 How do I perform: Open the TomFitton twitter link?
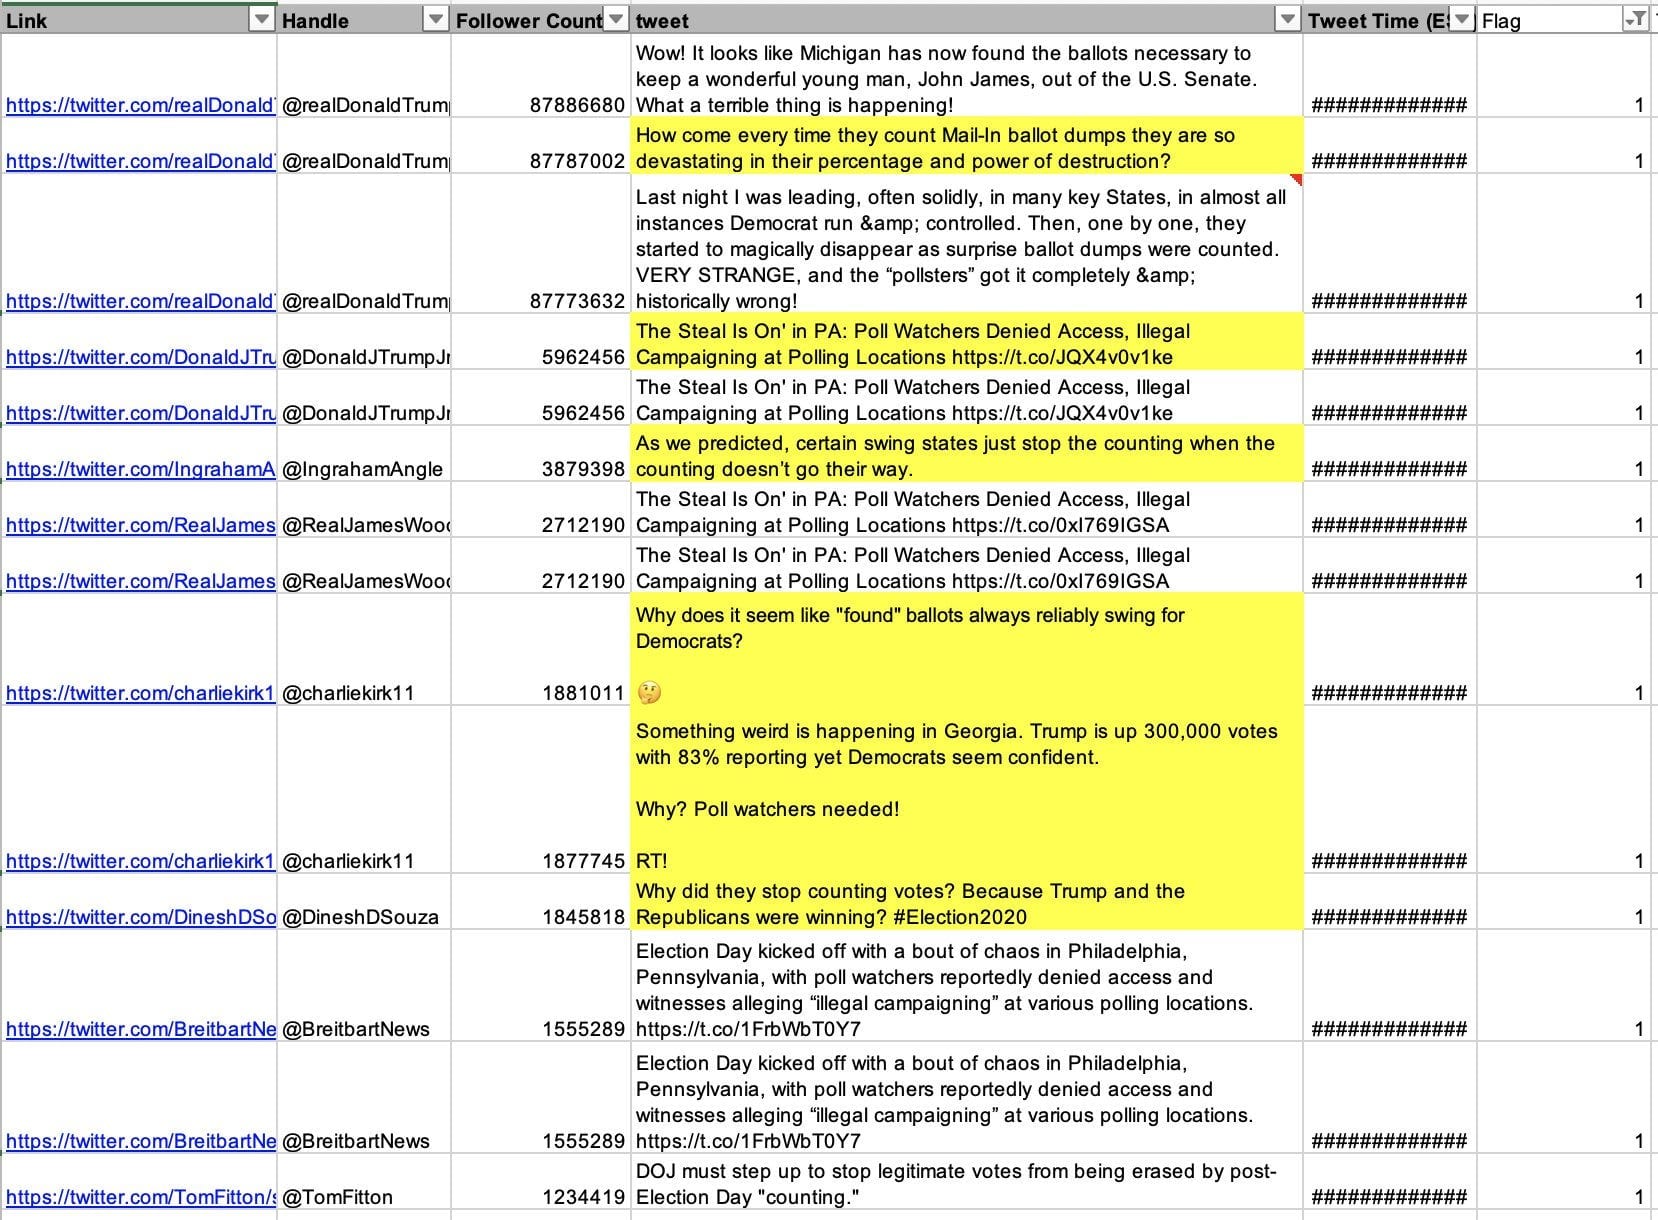(x=141, y=1197)
